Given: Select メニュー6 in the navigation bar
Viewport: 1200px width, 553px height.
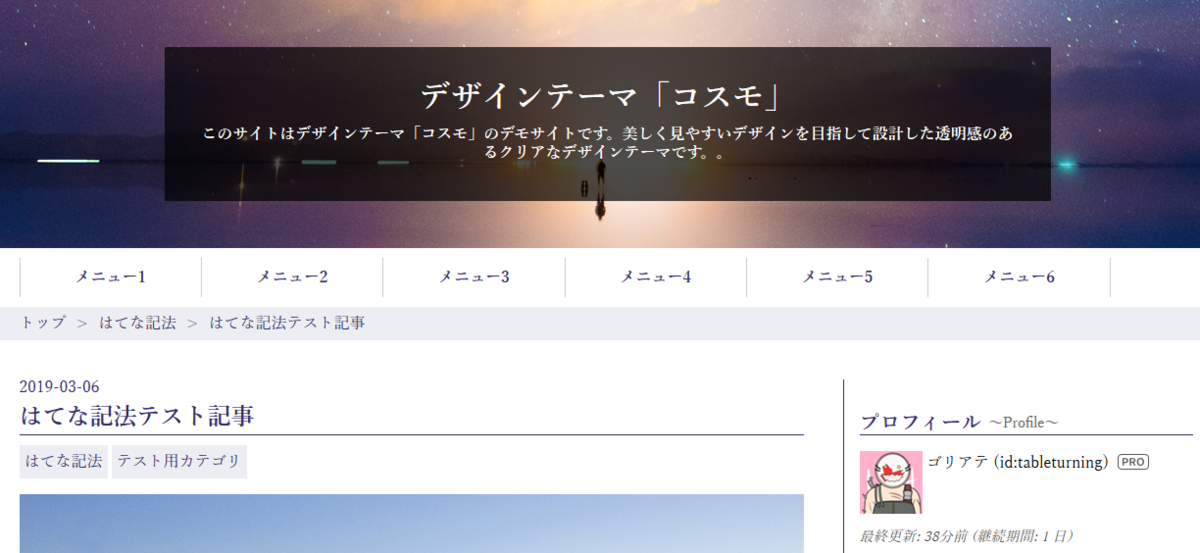Looking at the screenshot, I should tap(1019, 277).
